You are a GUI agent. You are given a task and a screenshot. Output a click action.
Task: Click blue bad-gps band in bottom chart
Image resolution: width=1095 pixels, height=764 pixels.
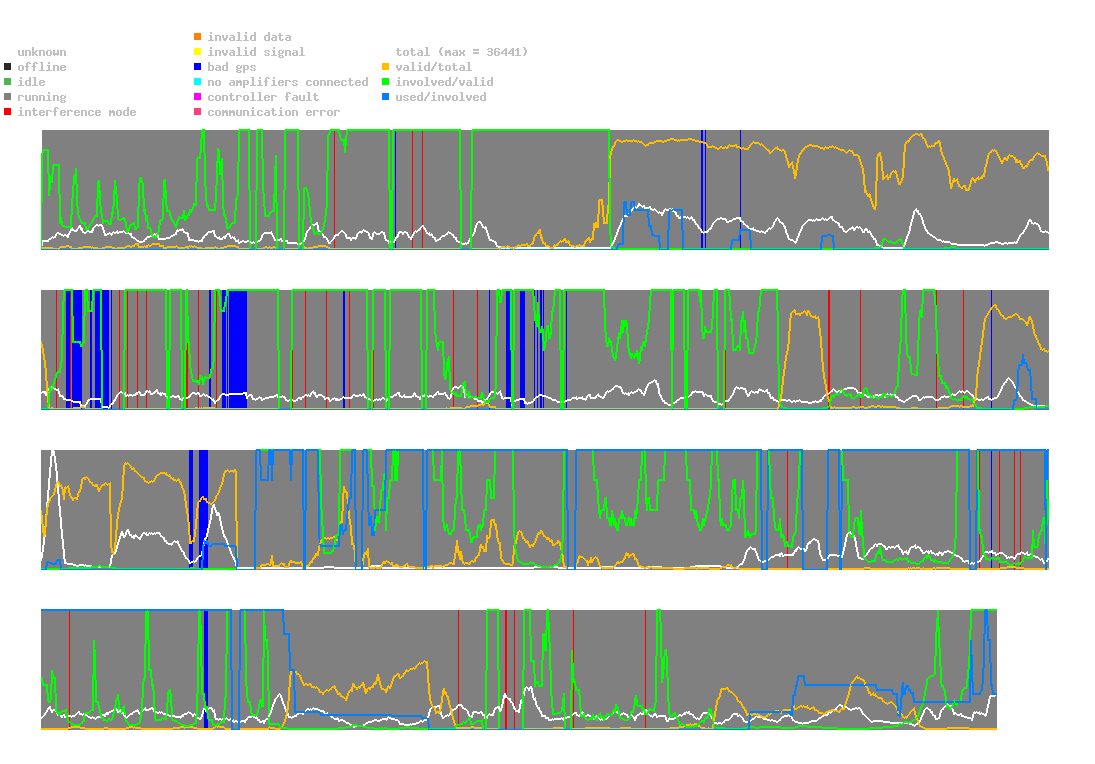tap(206, 669)
